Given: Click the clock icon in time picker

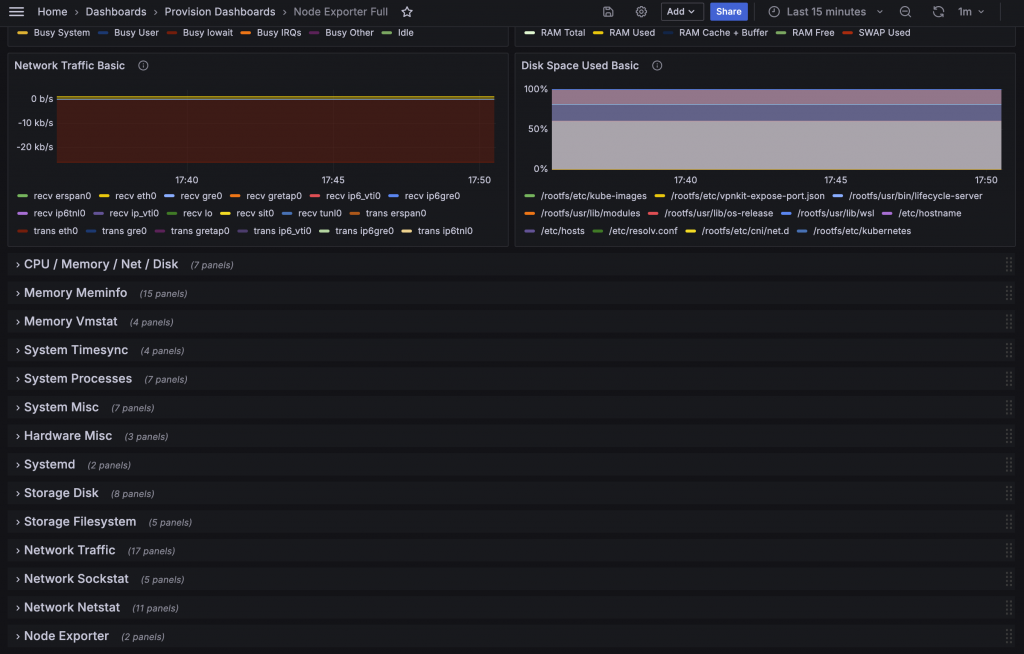Looking at the screenshot, I should (x=774, y=12).
